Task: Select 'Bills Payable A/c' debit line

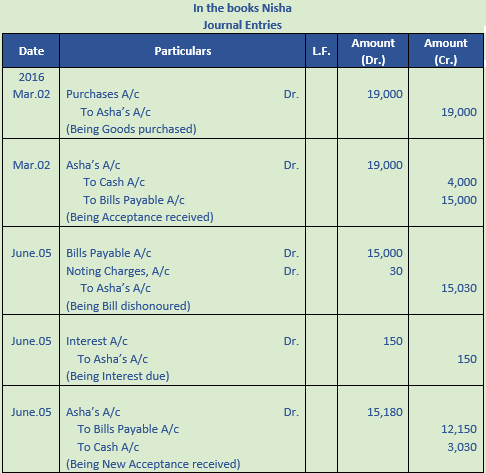Action: pyautogui.click(x=109, y=253)
